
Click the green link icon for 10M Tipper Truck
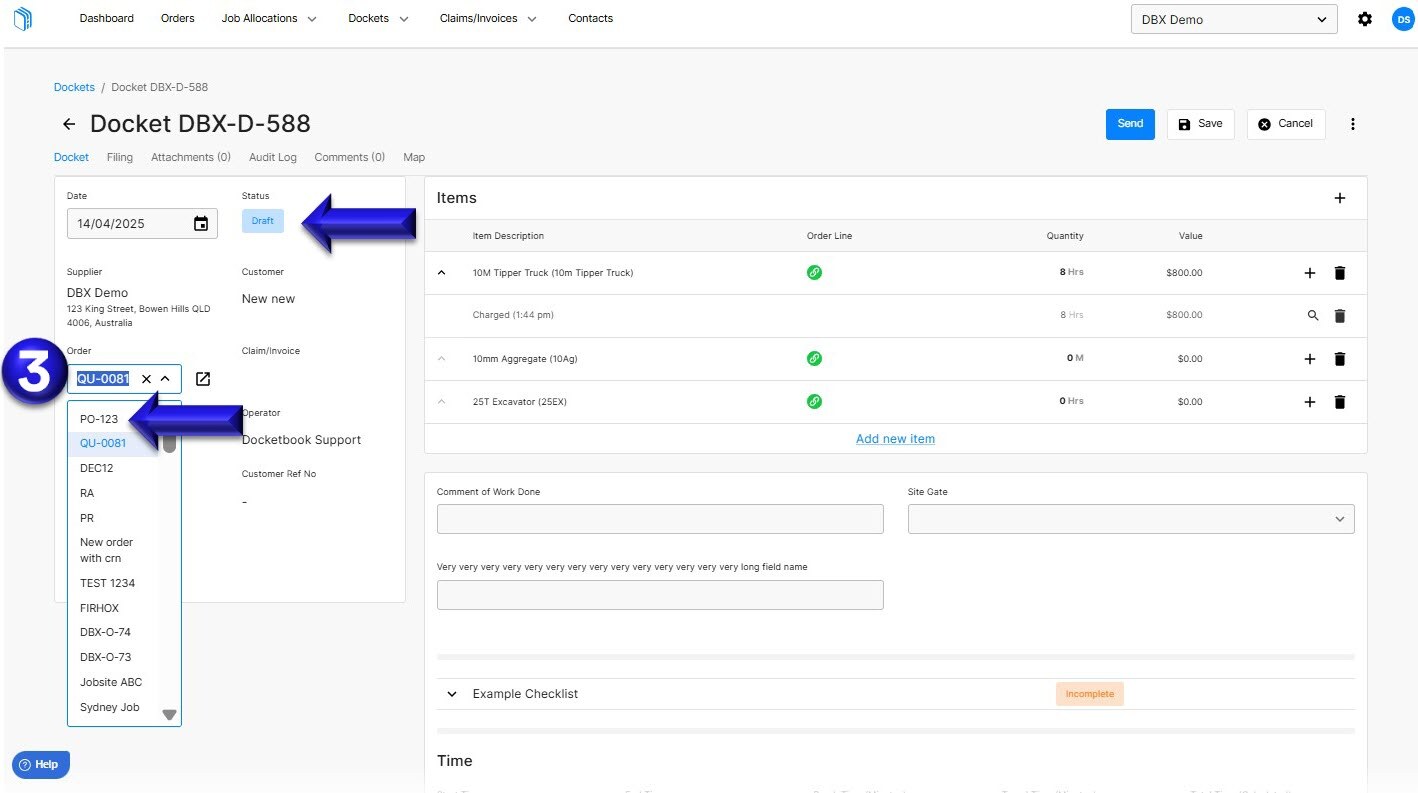(x=814, y=272)
